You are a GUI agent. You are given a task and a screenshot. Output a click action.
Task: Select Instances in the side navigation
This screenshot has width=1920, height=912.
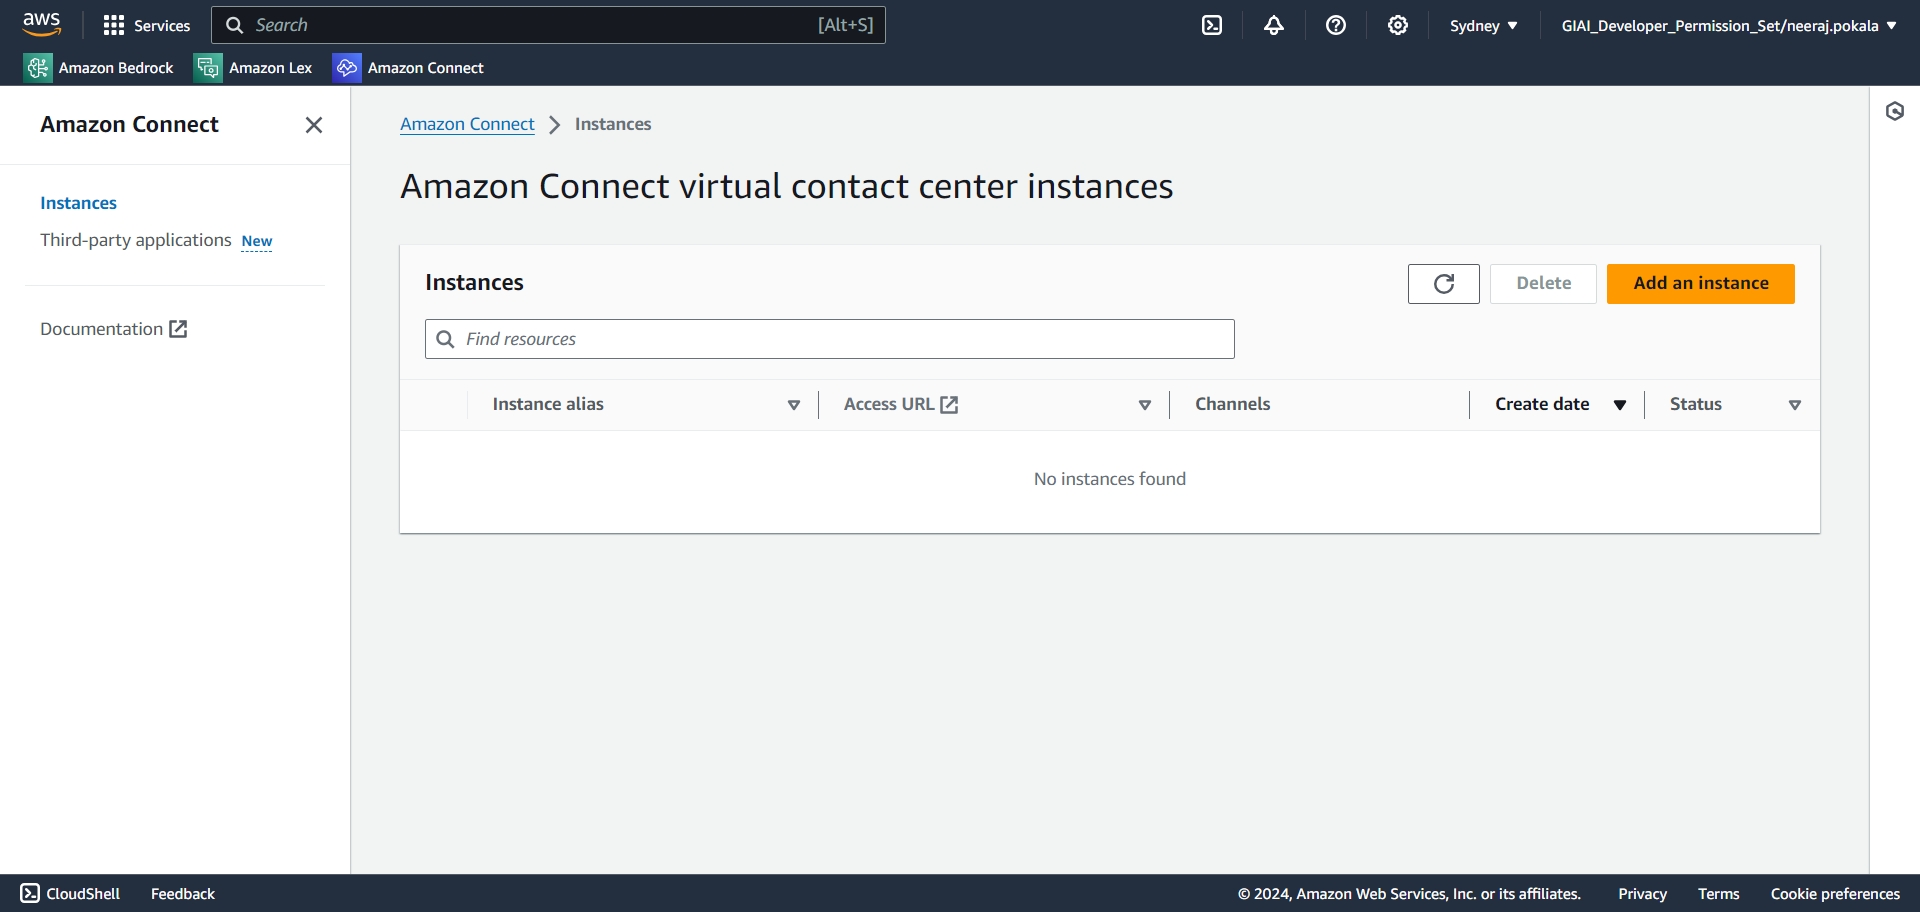coord(78,203)
